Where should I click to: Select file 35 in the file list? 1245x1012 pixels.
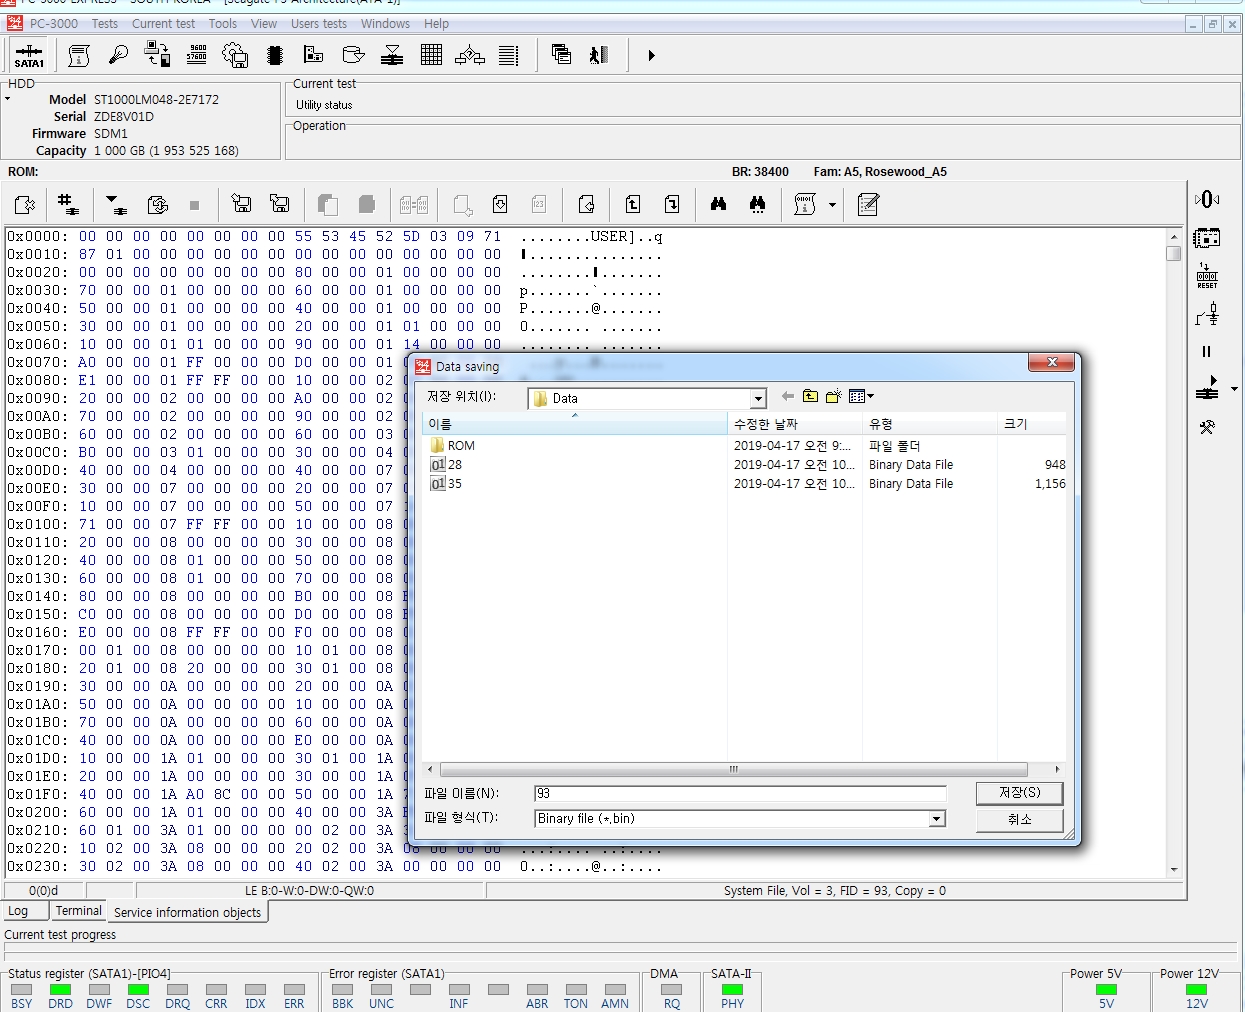pos(446,484)
